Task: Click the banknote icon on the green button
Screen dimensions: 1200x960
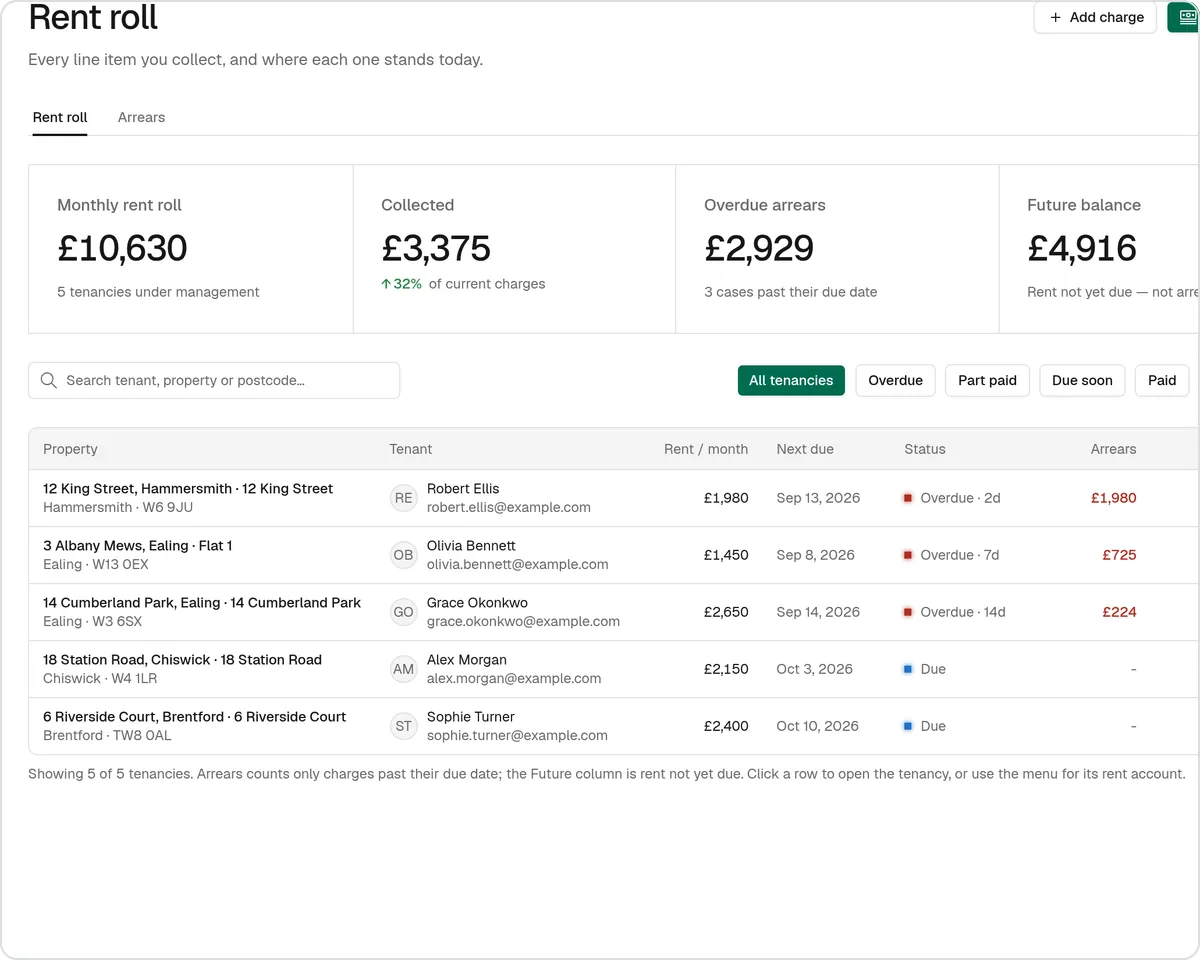Action: click(1188, 17)
